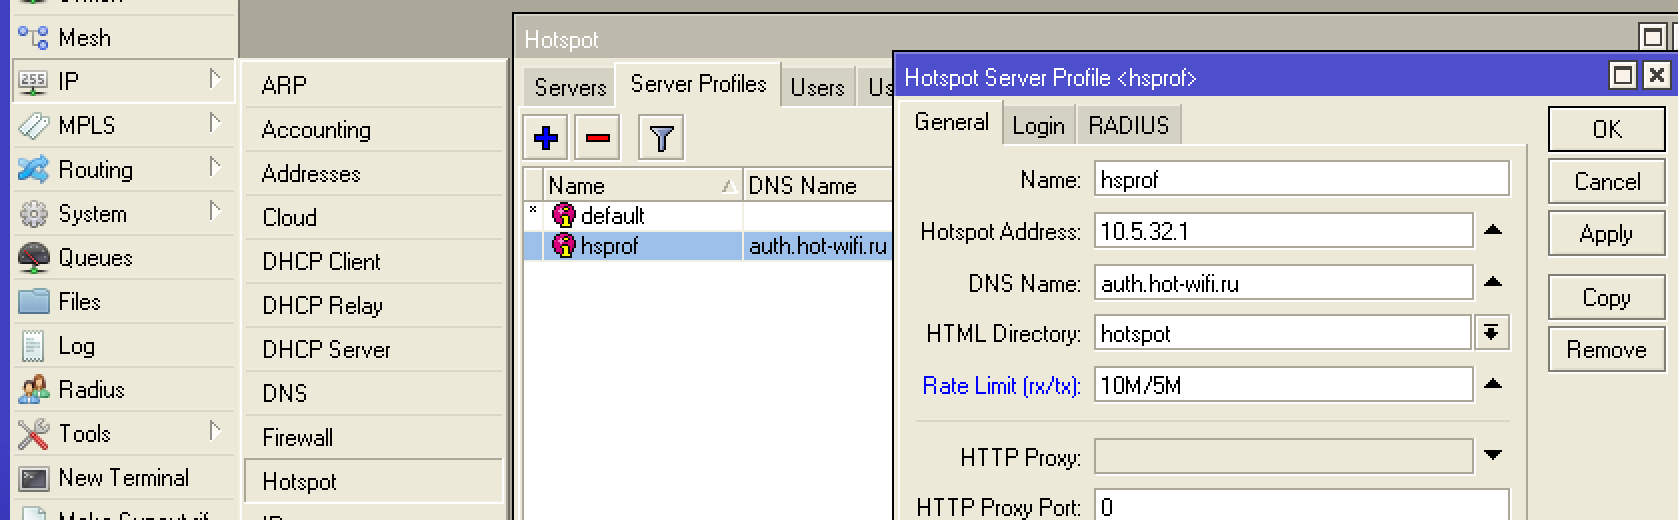This screenshot has height=520, width=1678.
Task: Click the Name input field
Action: coord(1301,180)
